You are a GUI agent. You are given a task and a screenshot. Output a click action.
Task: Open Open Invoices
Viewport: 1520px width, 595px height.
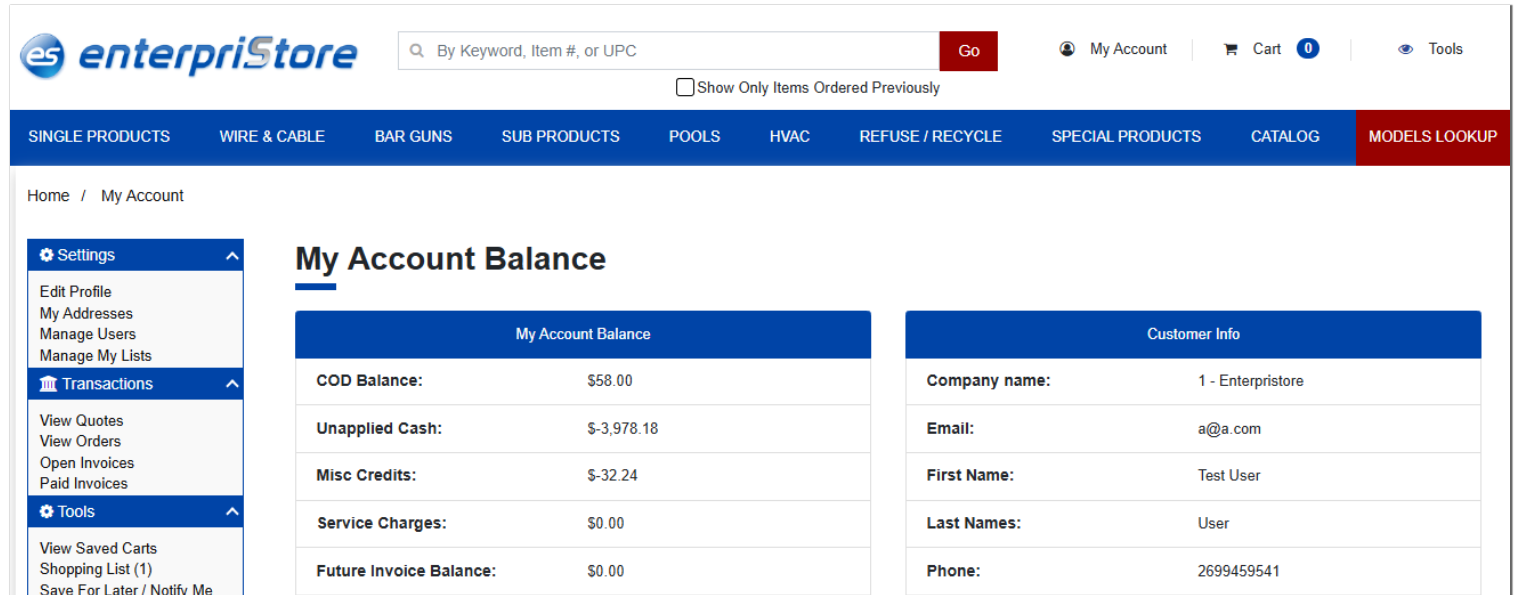86,463
